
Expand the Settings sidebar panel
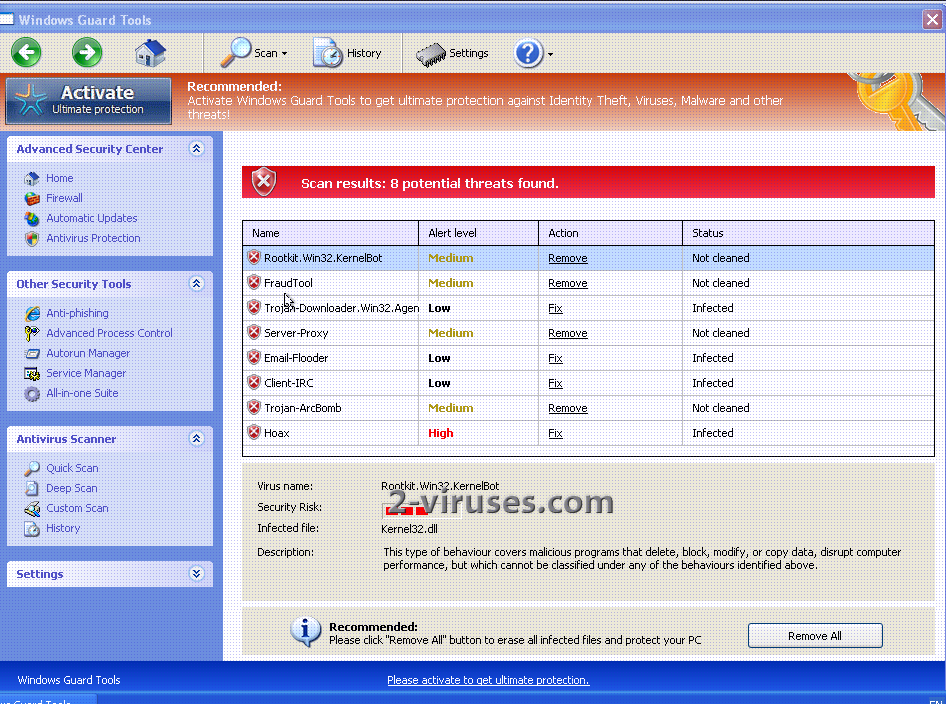[196, 573]
